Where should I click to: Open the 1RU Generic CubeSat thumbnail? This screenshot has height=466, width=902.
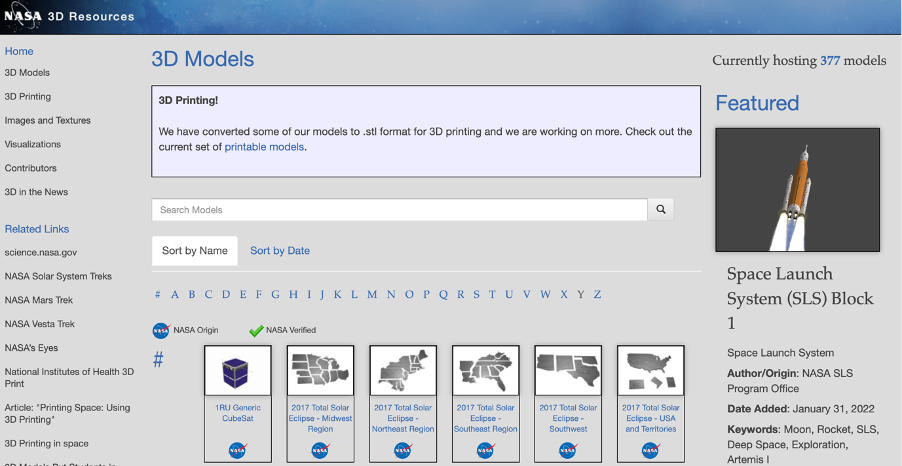[238, 370]
